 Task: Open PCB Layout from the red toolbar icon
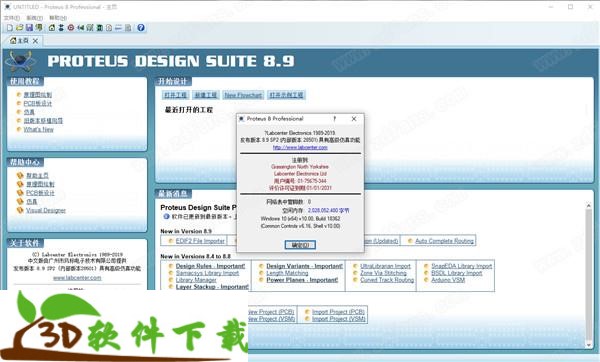pyautogui.click(x=71, y=28)
